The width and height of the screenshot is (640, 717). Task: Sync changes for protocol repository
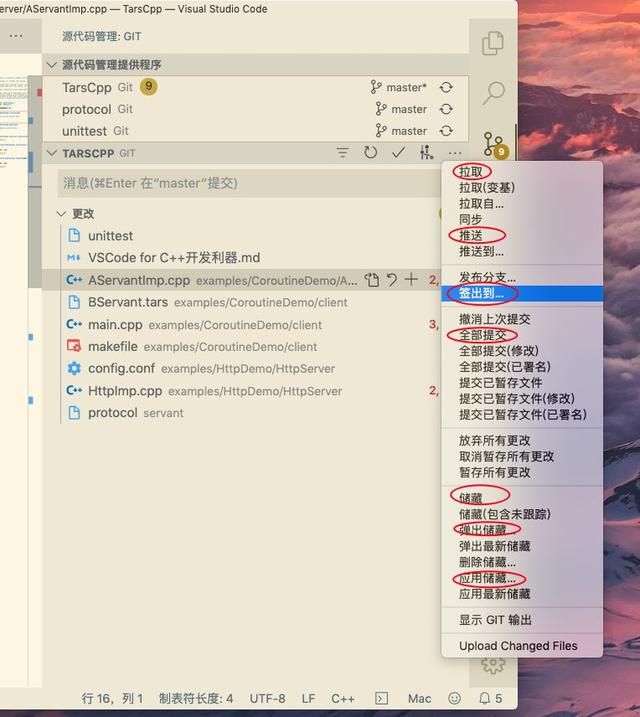(x=446, y=109)
